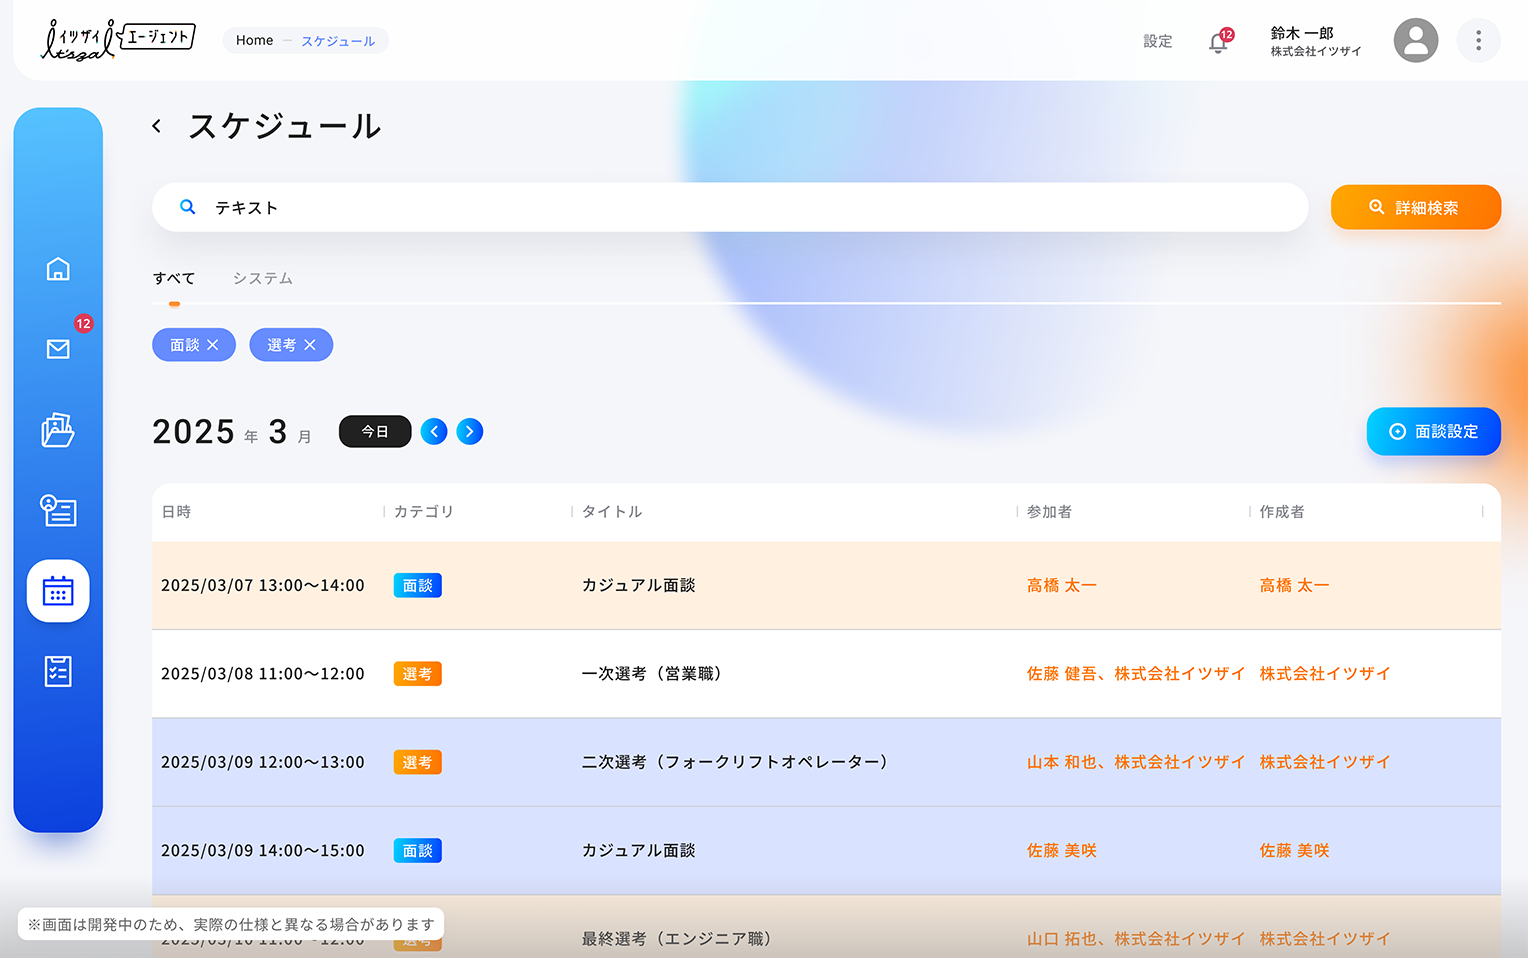This screenshot has width=1528, height=958.
Task: Click participants 山本 和也、株式会社イツザイ
Action: pos(1135,762)
